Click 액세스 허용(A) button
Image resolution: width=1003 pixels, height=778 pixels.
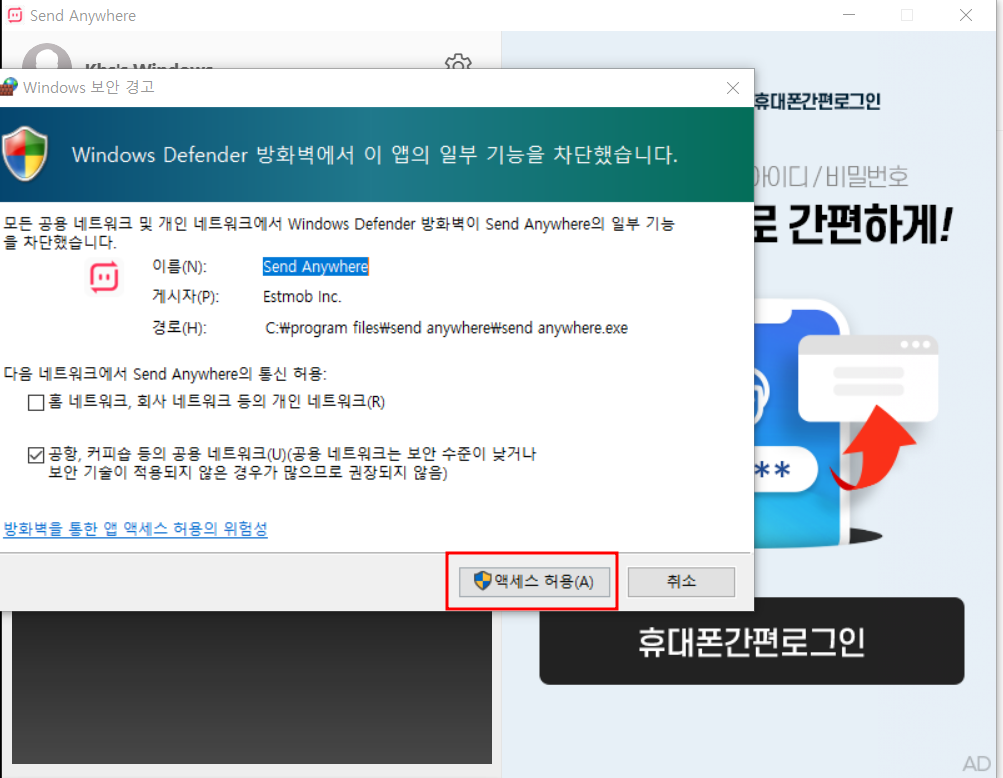pyautogui.click(x=534, y=582)
